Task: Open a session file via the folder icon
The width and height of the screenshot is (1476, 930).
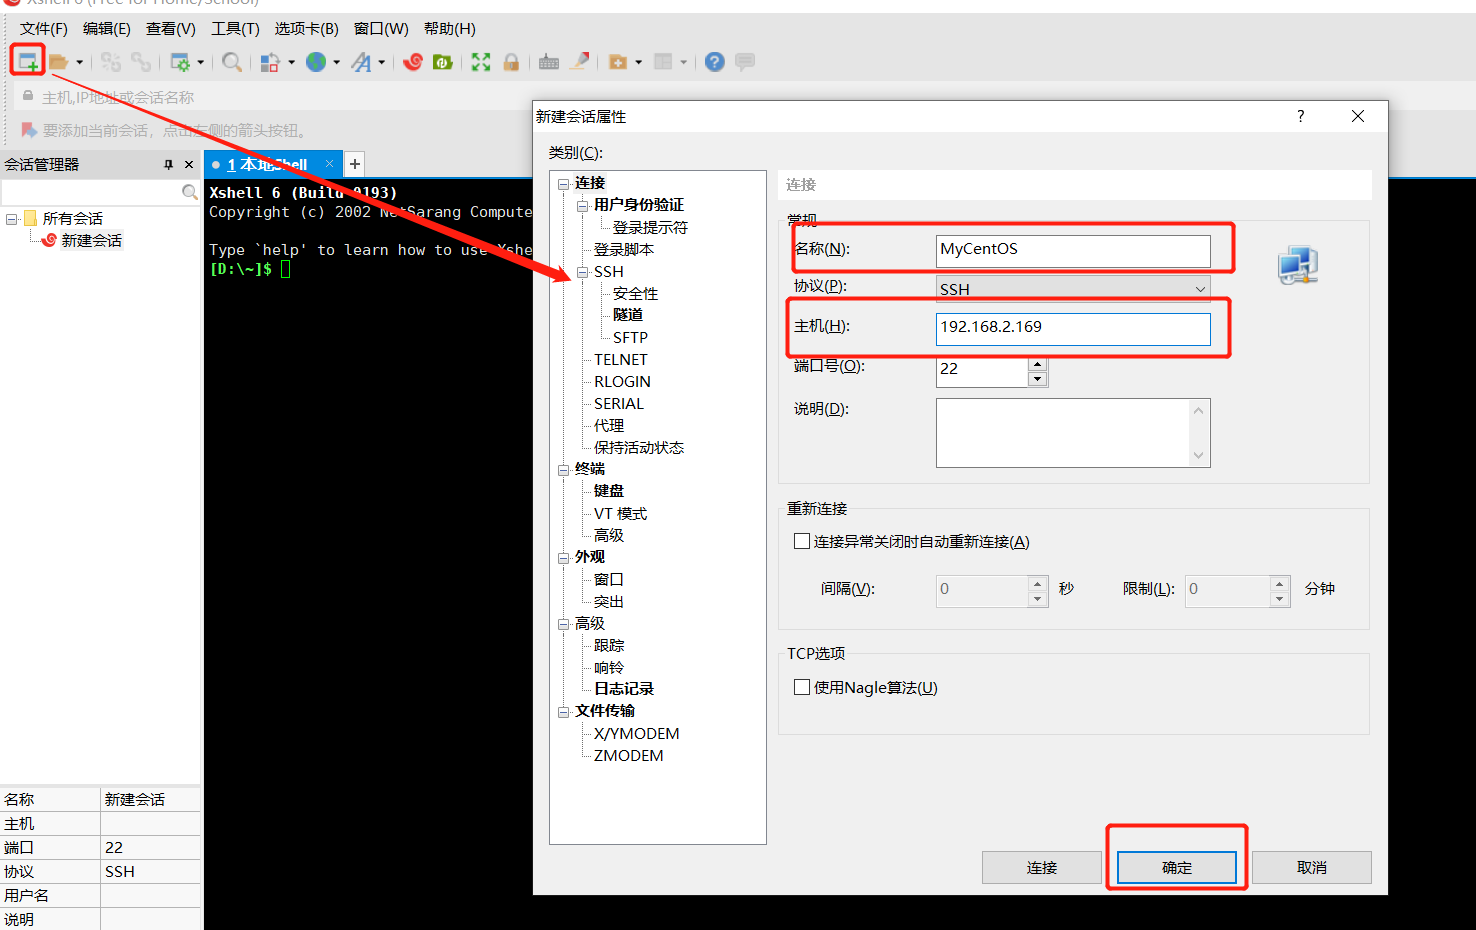Action: [58, 61]
